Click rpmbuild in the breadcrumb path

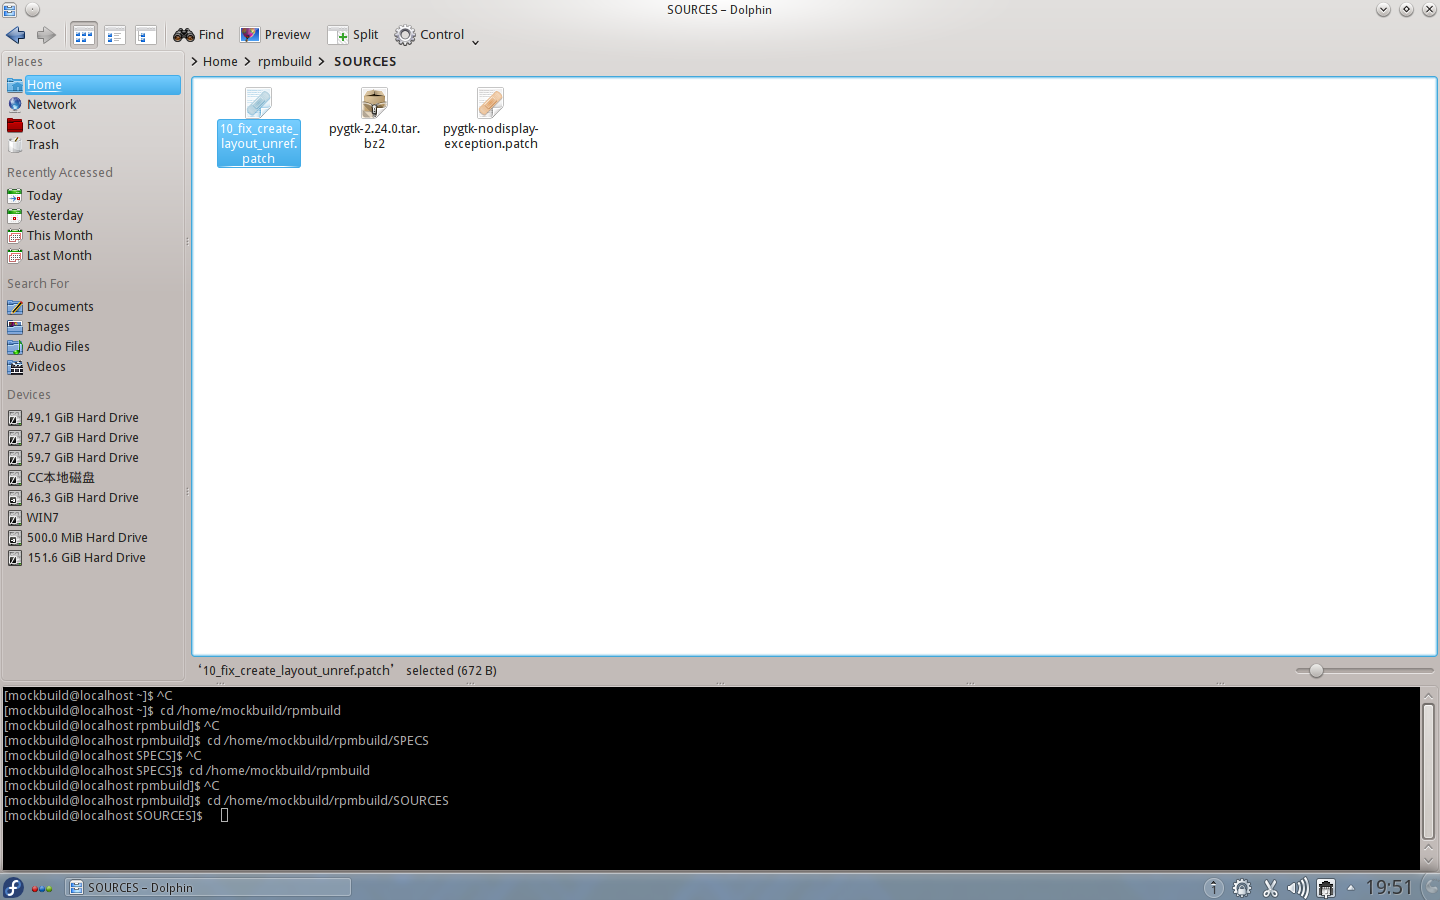285,62
